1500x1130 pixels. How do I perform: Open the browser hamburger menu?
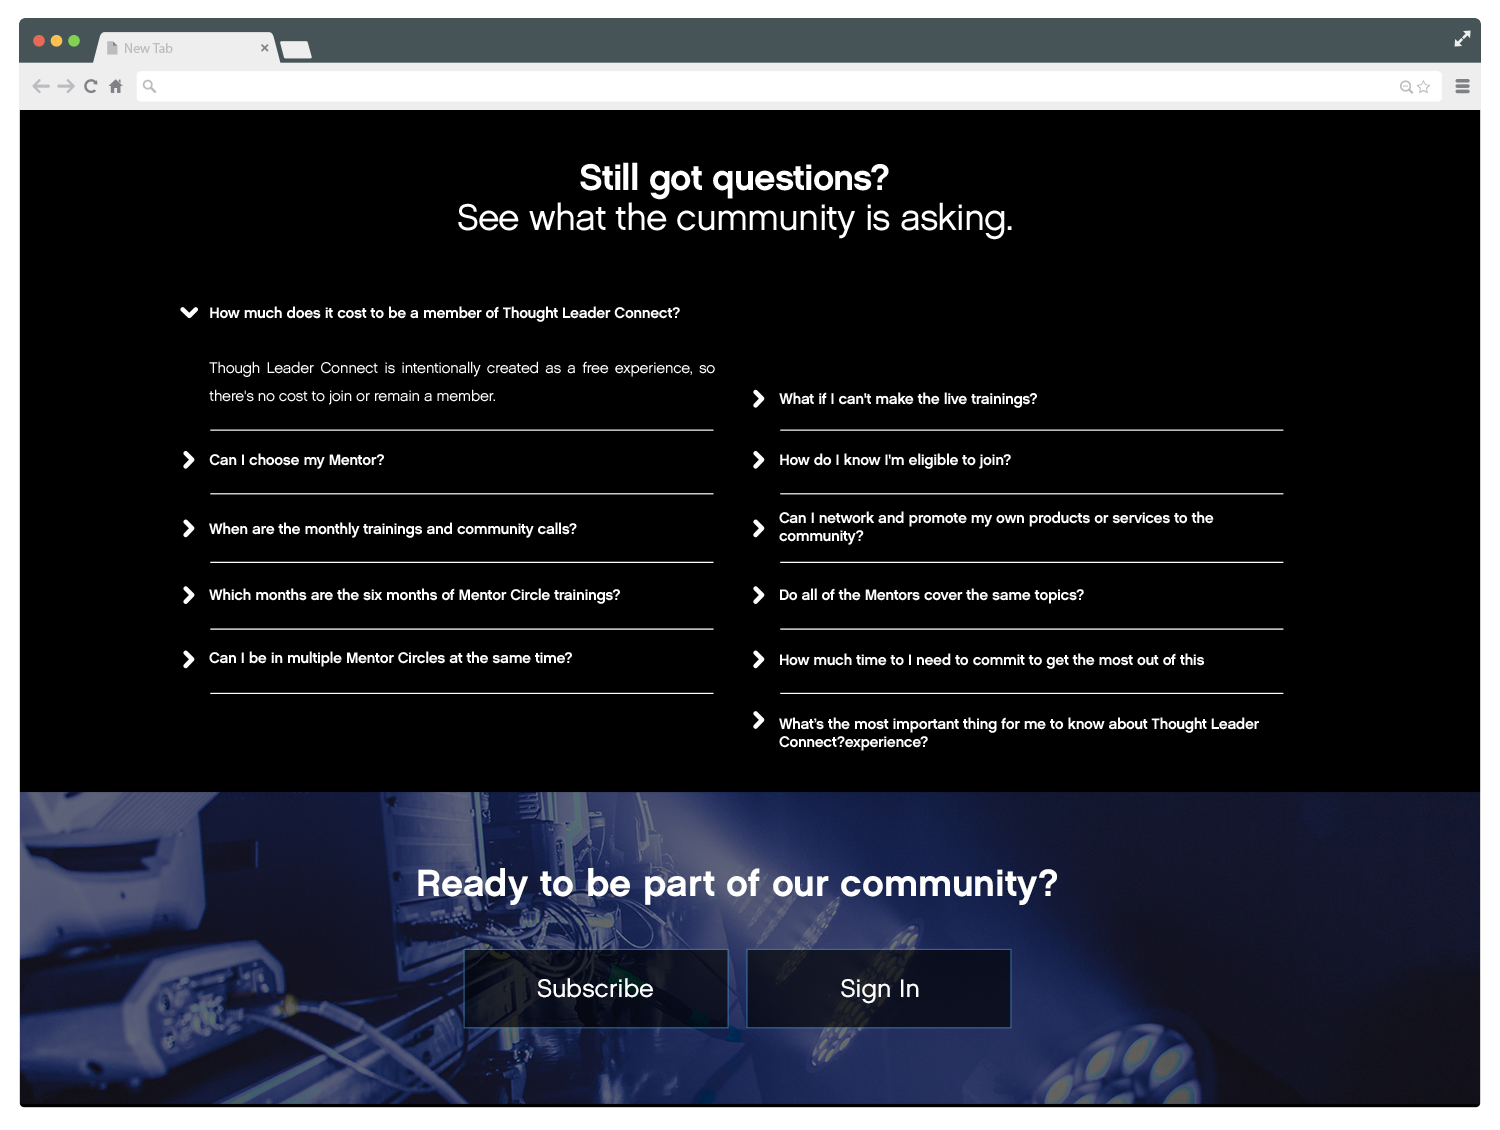pos(1462,87)
